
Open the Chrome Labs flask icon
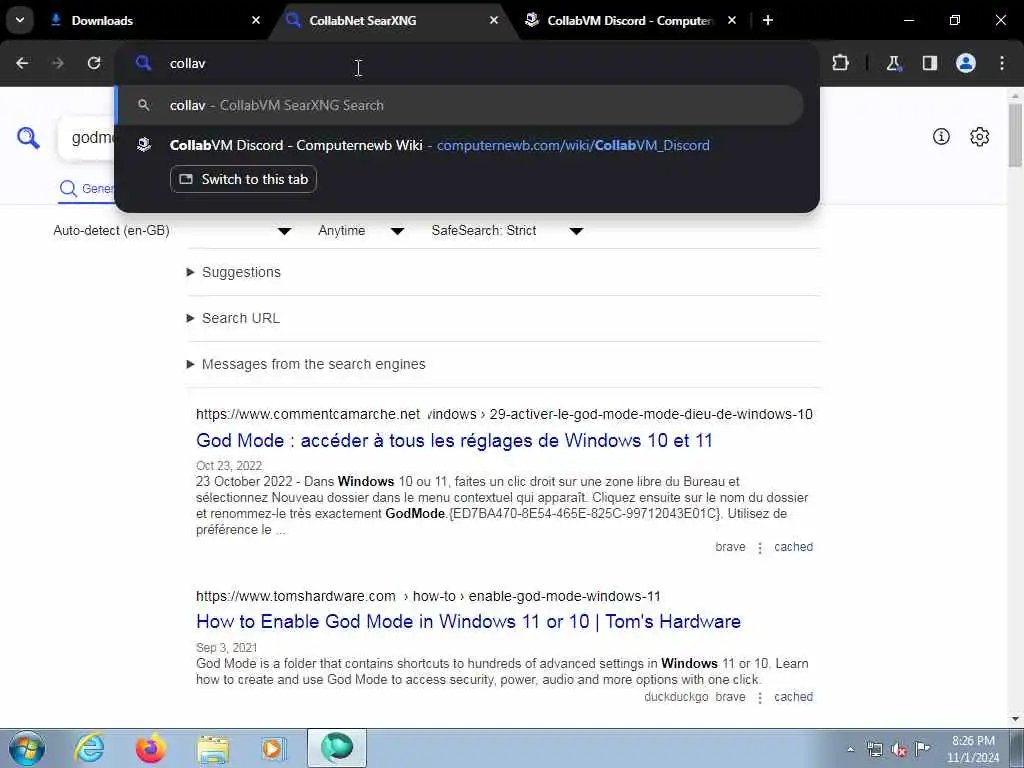[x=893, y=63]
